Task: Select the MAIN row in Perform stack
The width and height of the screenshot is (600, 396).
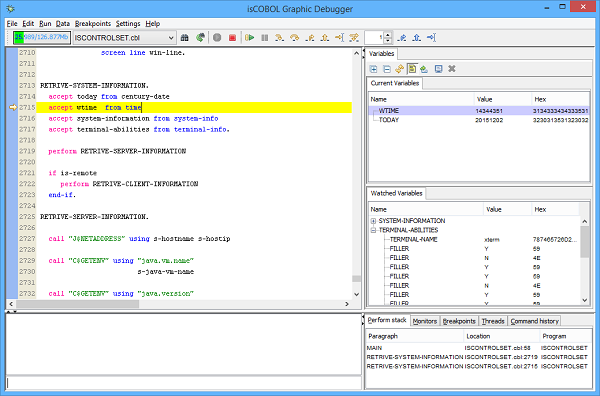Action: [478, 348]
